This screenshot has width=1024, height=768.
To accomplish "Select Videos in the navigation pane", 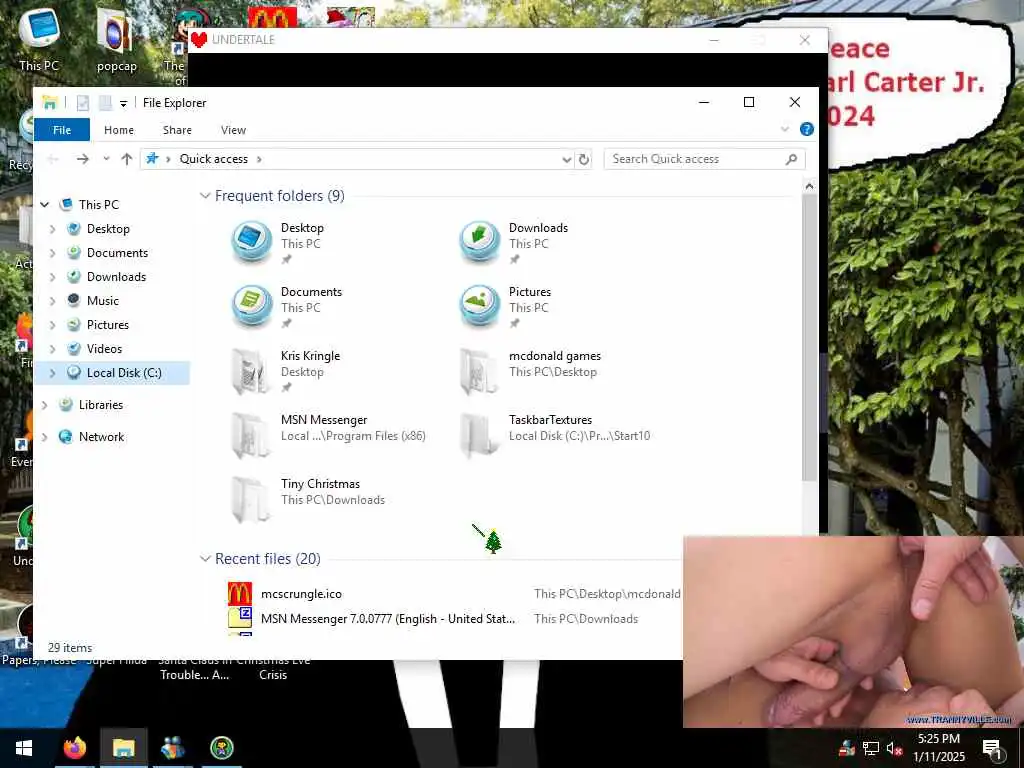I will point(104,349).
